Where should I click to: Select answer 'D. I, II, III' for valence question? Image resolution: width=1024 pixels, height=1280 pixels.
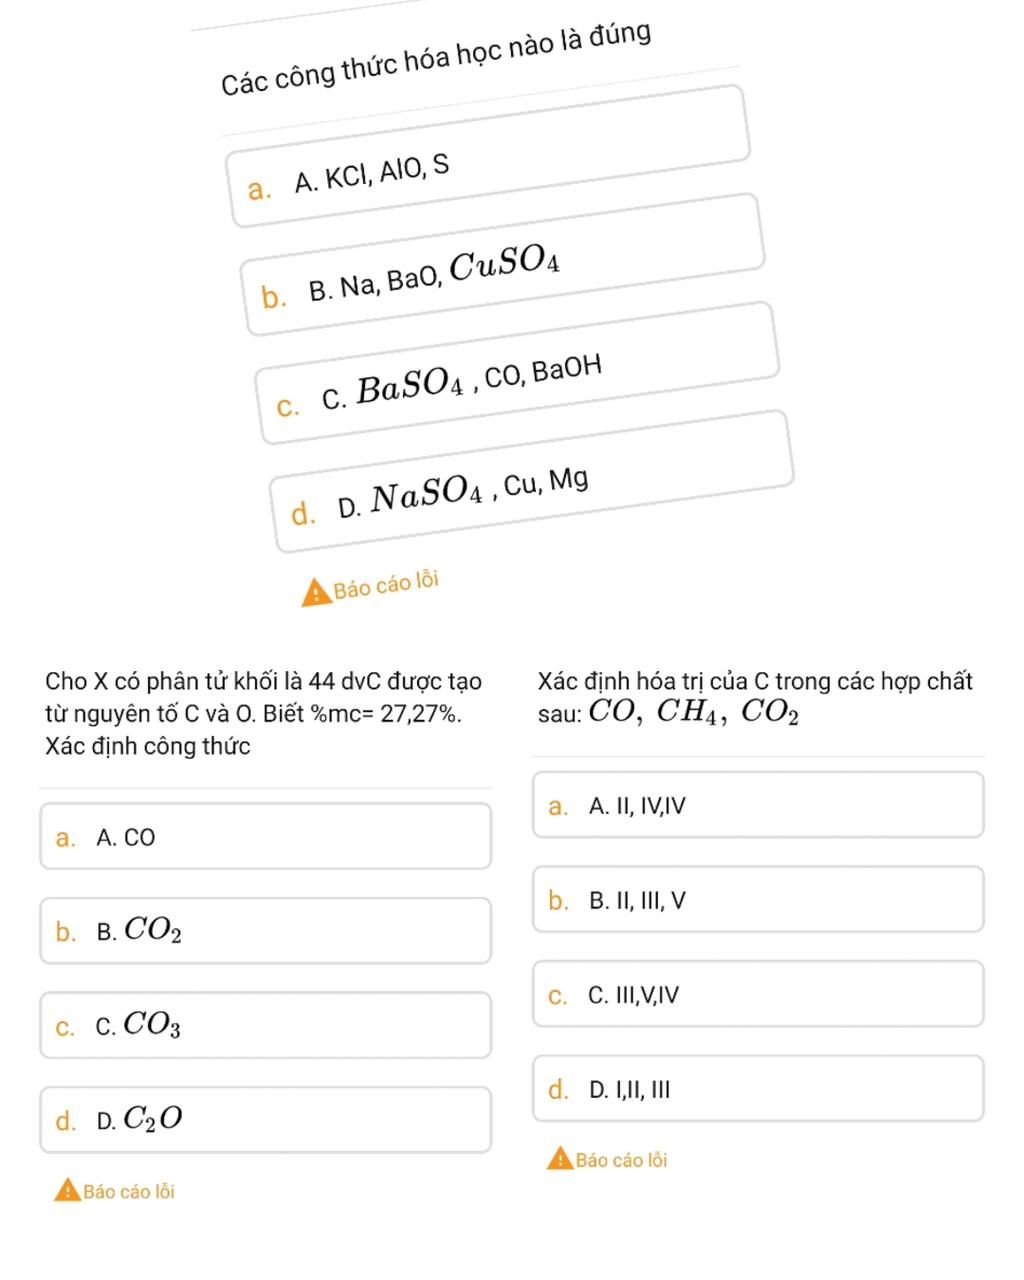pos(758,1090)
